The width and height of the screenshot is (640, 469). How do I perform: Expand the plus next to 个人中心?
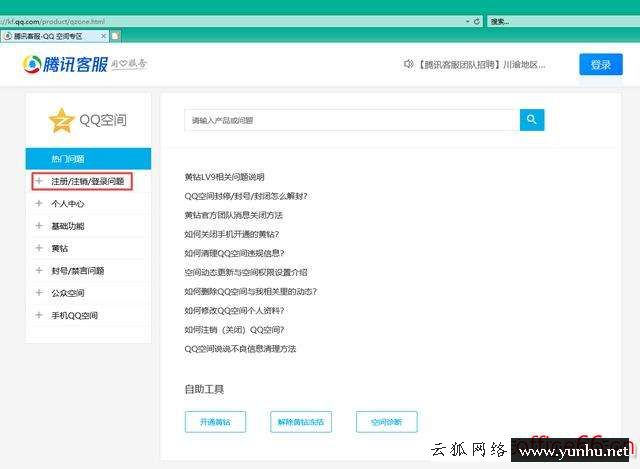tap(39, 203)
